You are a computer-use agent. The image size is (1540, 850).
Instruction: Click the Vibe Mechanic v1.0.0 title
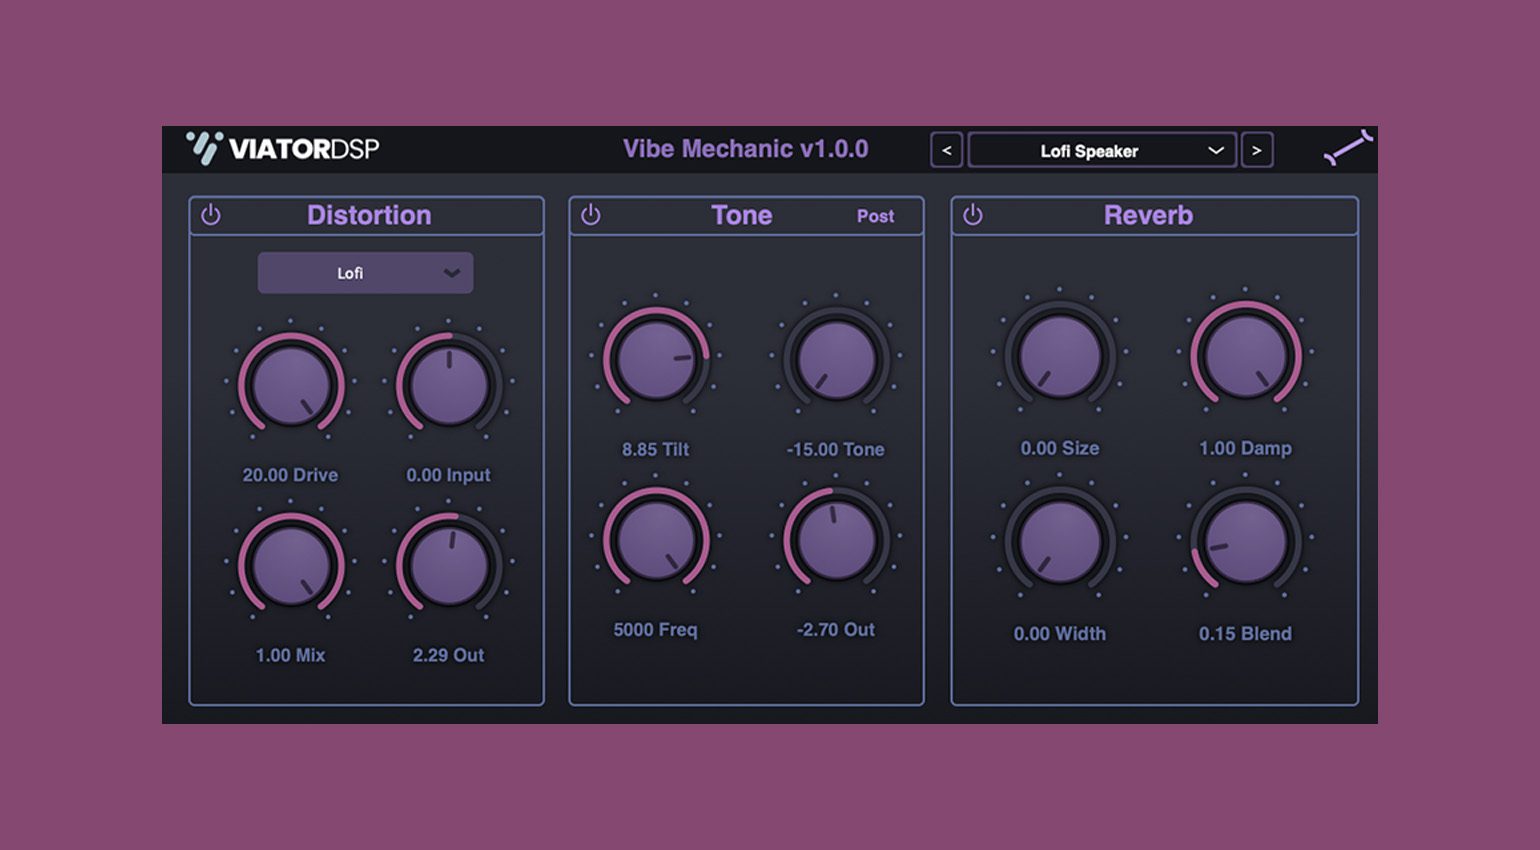point(745,149)
